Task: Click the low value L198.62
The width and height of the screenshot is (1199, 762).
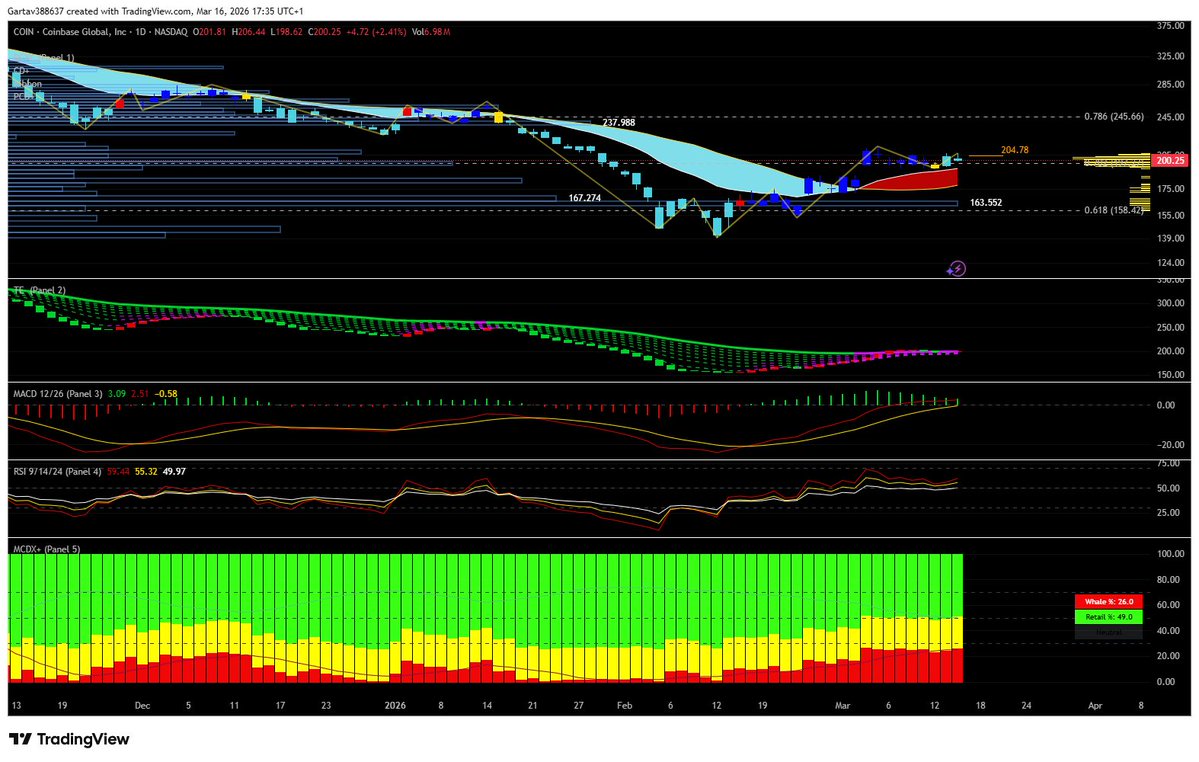Action: click(287, 32)
